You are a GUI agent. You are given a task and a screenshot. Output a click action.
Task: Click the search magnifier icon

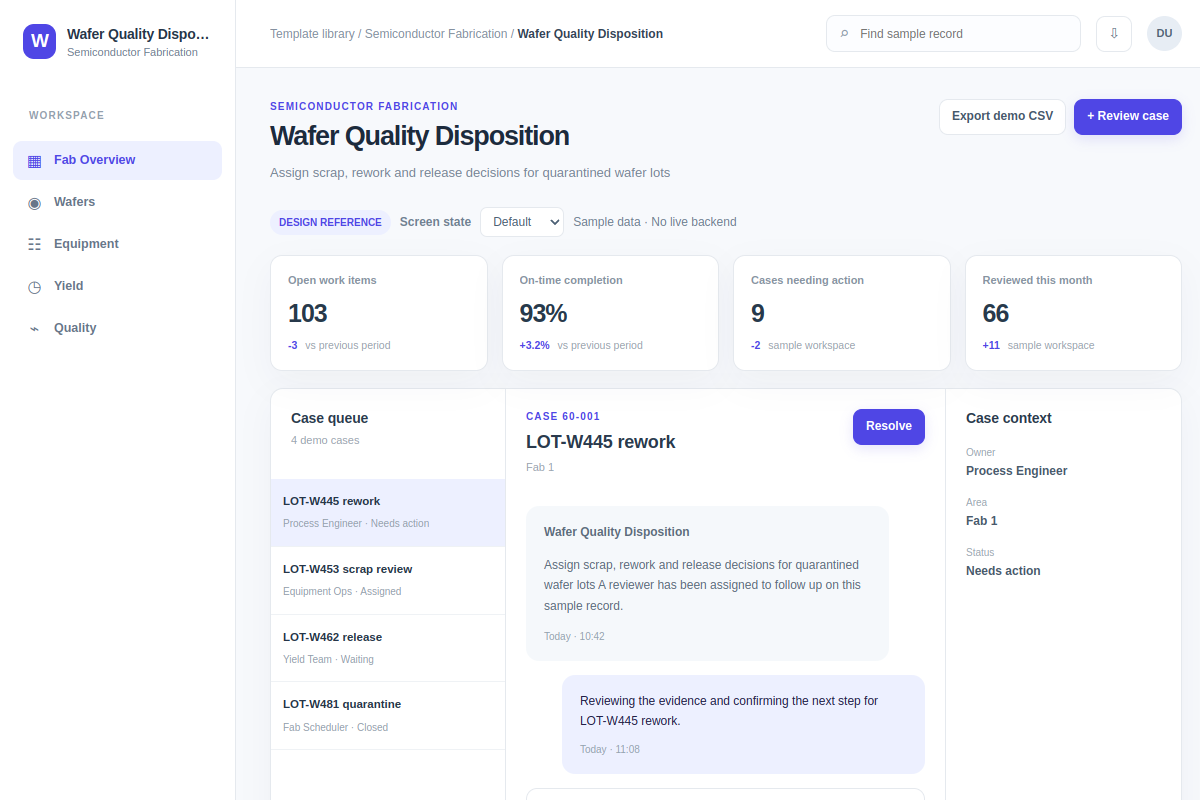click(x=845, y=33)
